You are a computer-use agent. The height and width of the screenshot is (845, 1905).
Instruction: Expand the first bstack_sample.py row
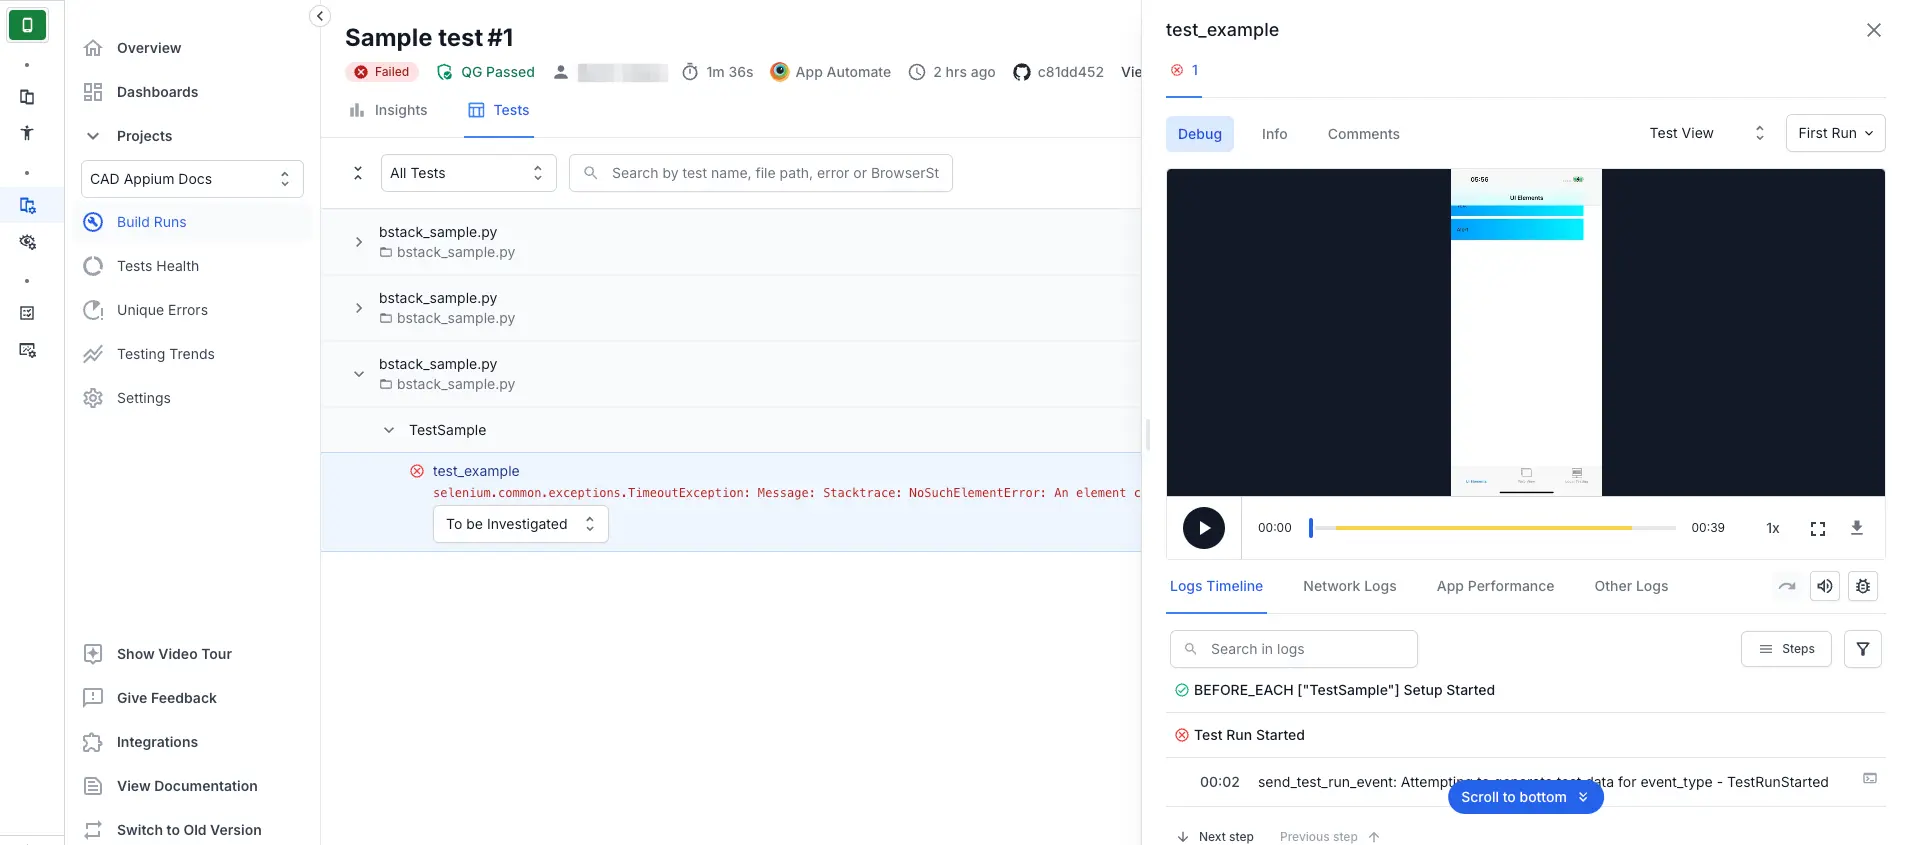[x=359, y=242]
